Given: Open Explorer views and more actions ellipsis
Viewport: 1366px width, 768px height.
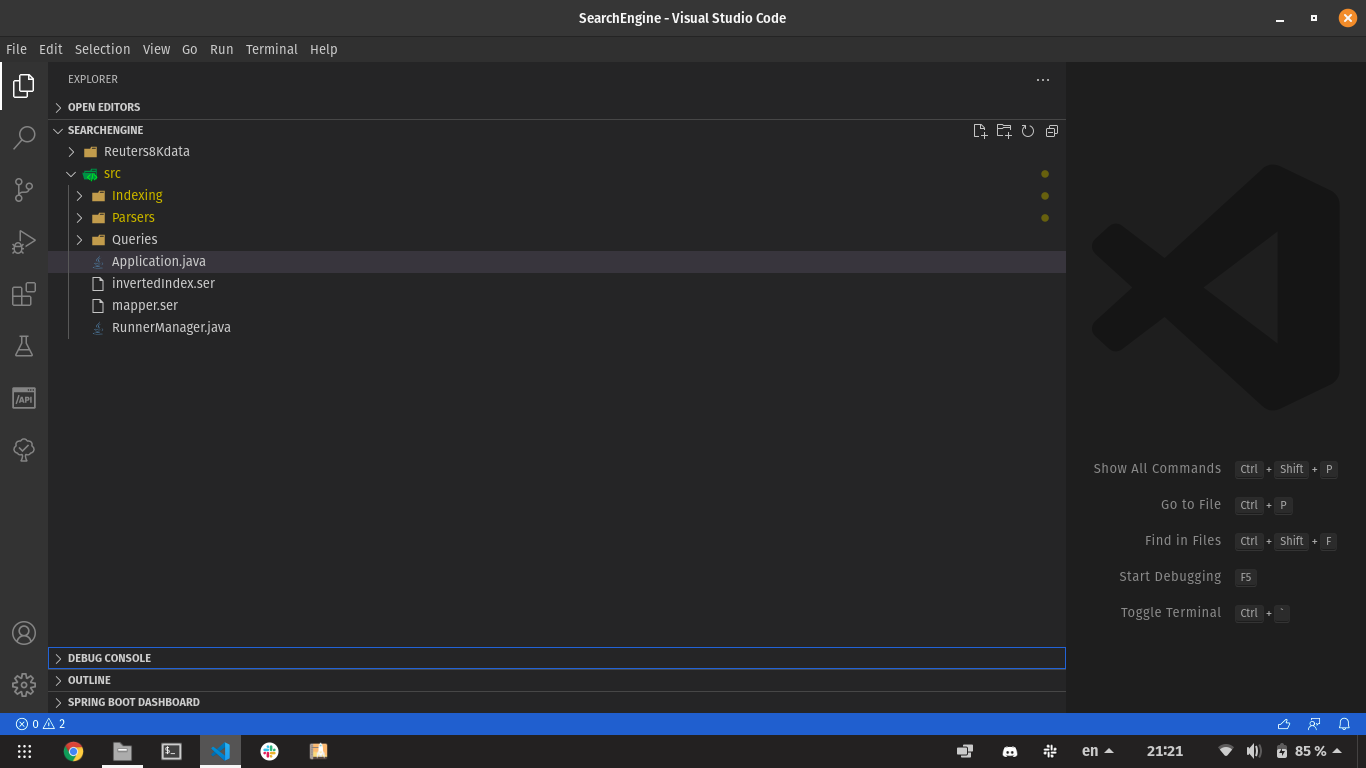Looking at the screenshot, I should 1043,80.
